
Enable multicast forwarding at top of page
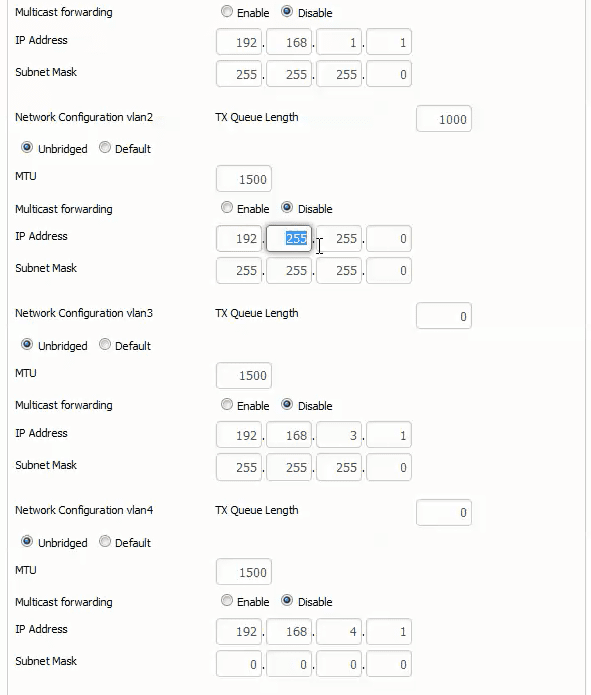pos(227,12)
